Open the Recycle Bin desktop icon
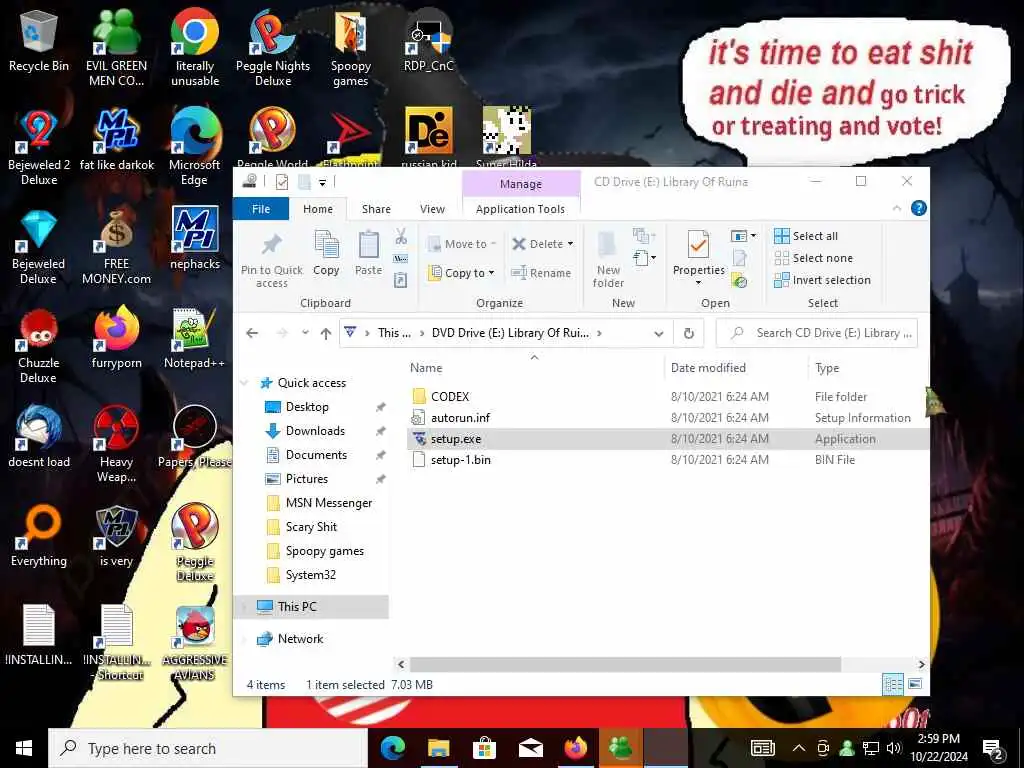This screenshot has height=768, width=1024. (x=39, y=41)
